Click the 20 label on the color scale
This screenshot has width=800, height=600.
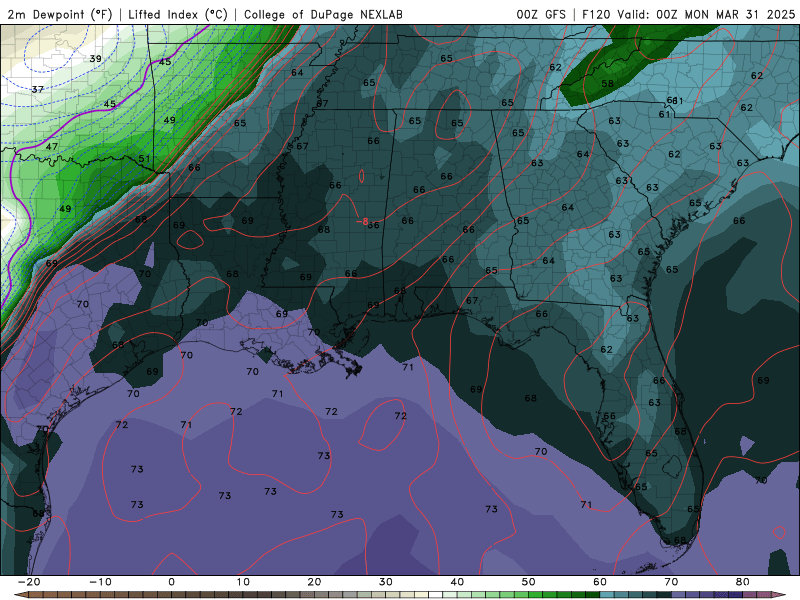314,582
